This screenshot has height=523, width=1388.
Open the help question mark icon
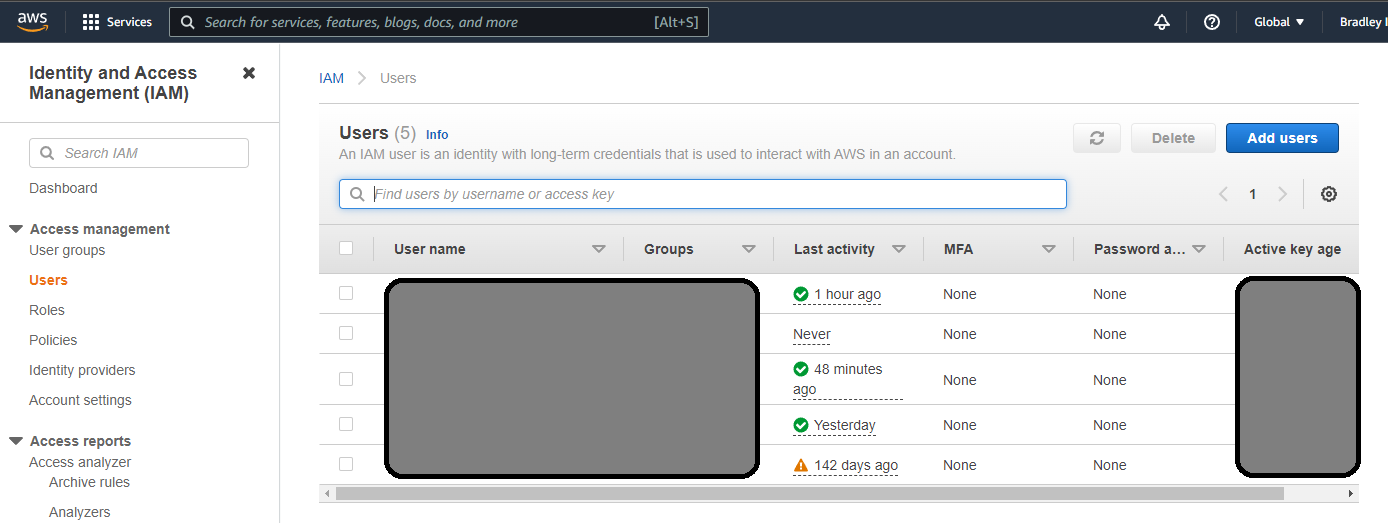click(1212, 22)
